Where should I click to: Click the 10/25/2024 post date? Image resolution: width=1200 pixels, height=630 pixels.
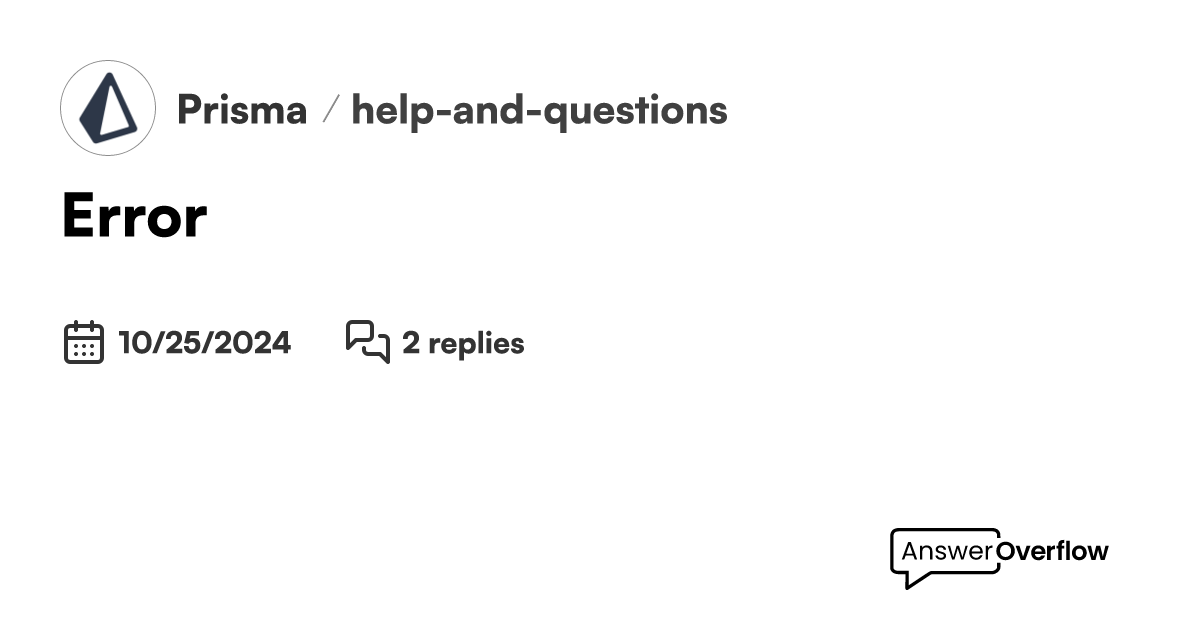click(204, 343)
